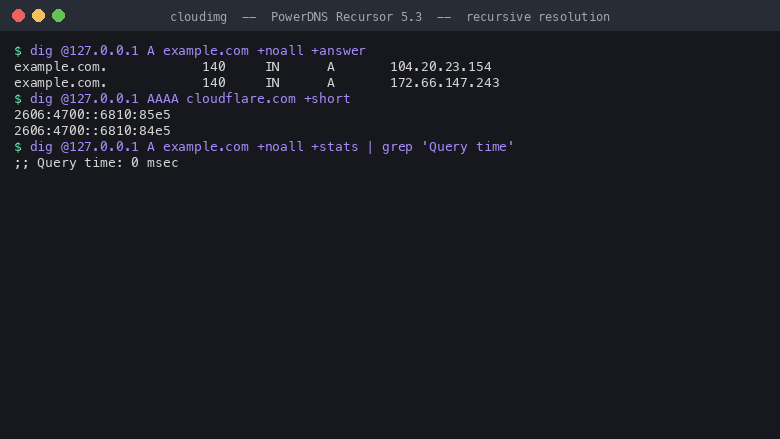Click the IP address 104.20.23.154
This screenshot has height=439, width=780.
pyautogui.click(x=441, y=67)
